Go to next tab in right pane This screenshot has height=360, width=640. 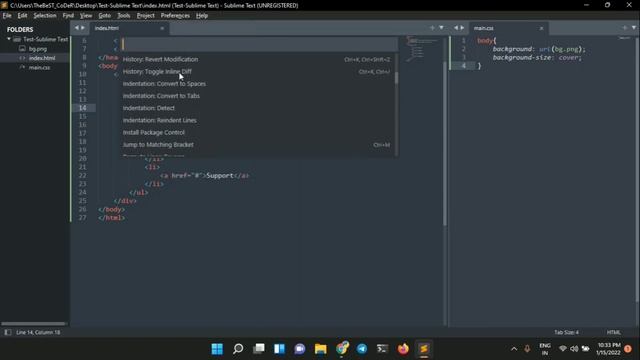(x=462, y=28)
